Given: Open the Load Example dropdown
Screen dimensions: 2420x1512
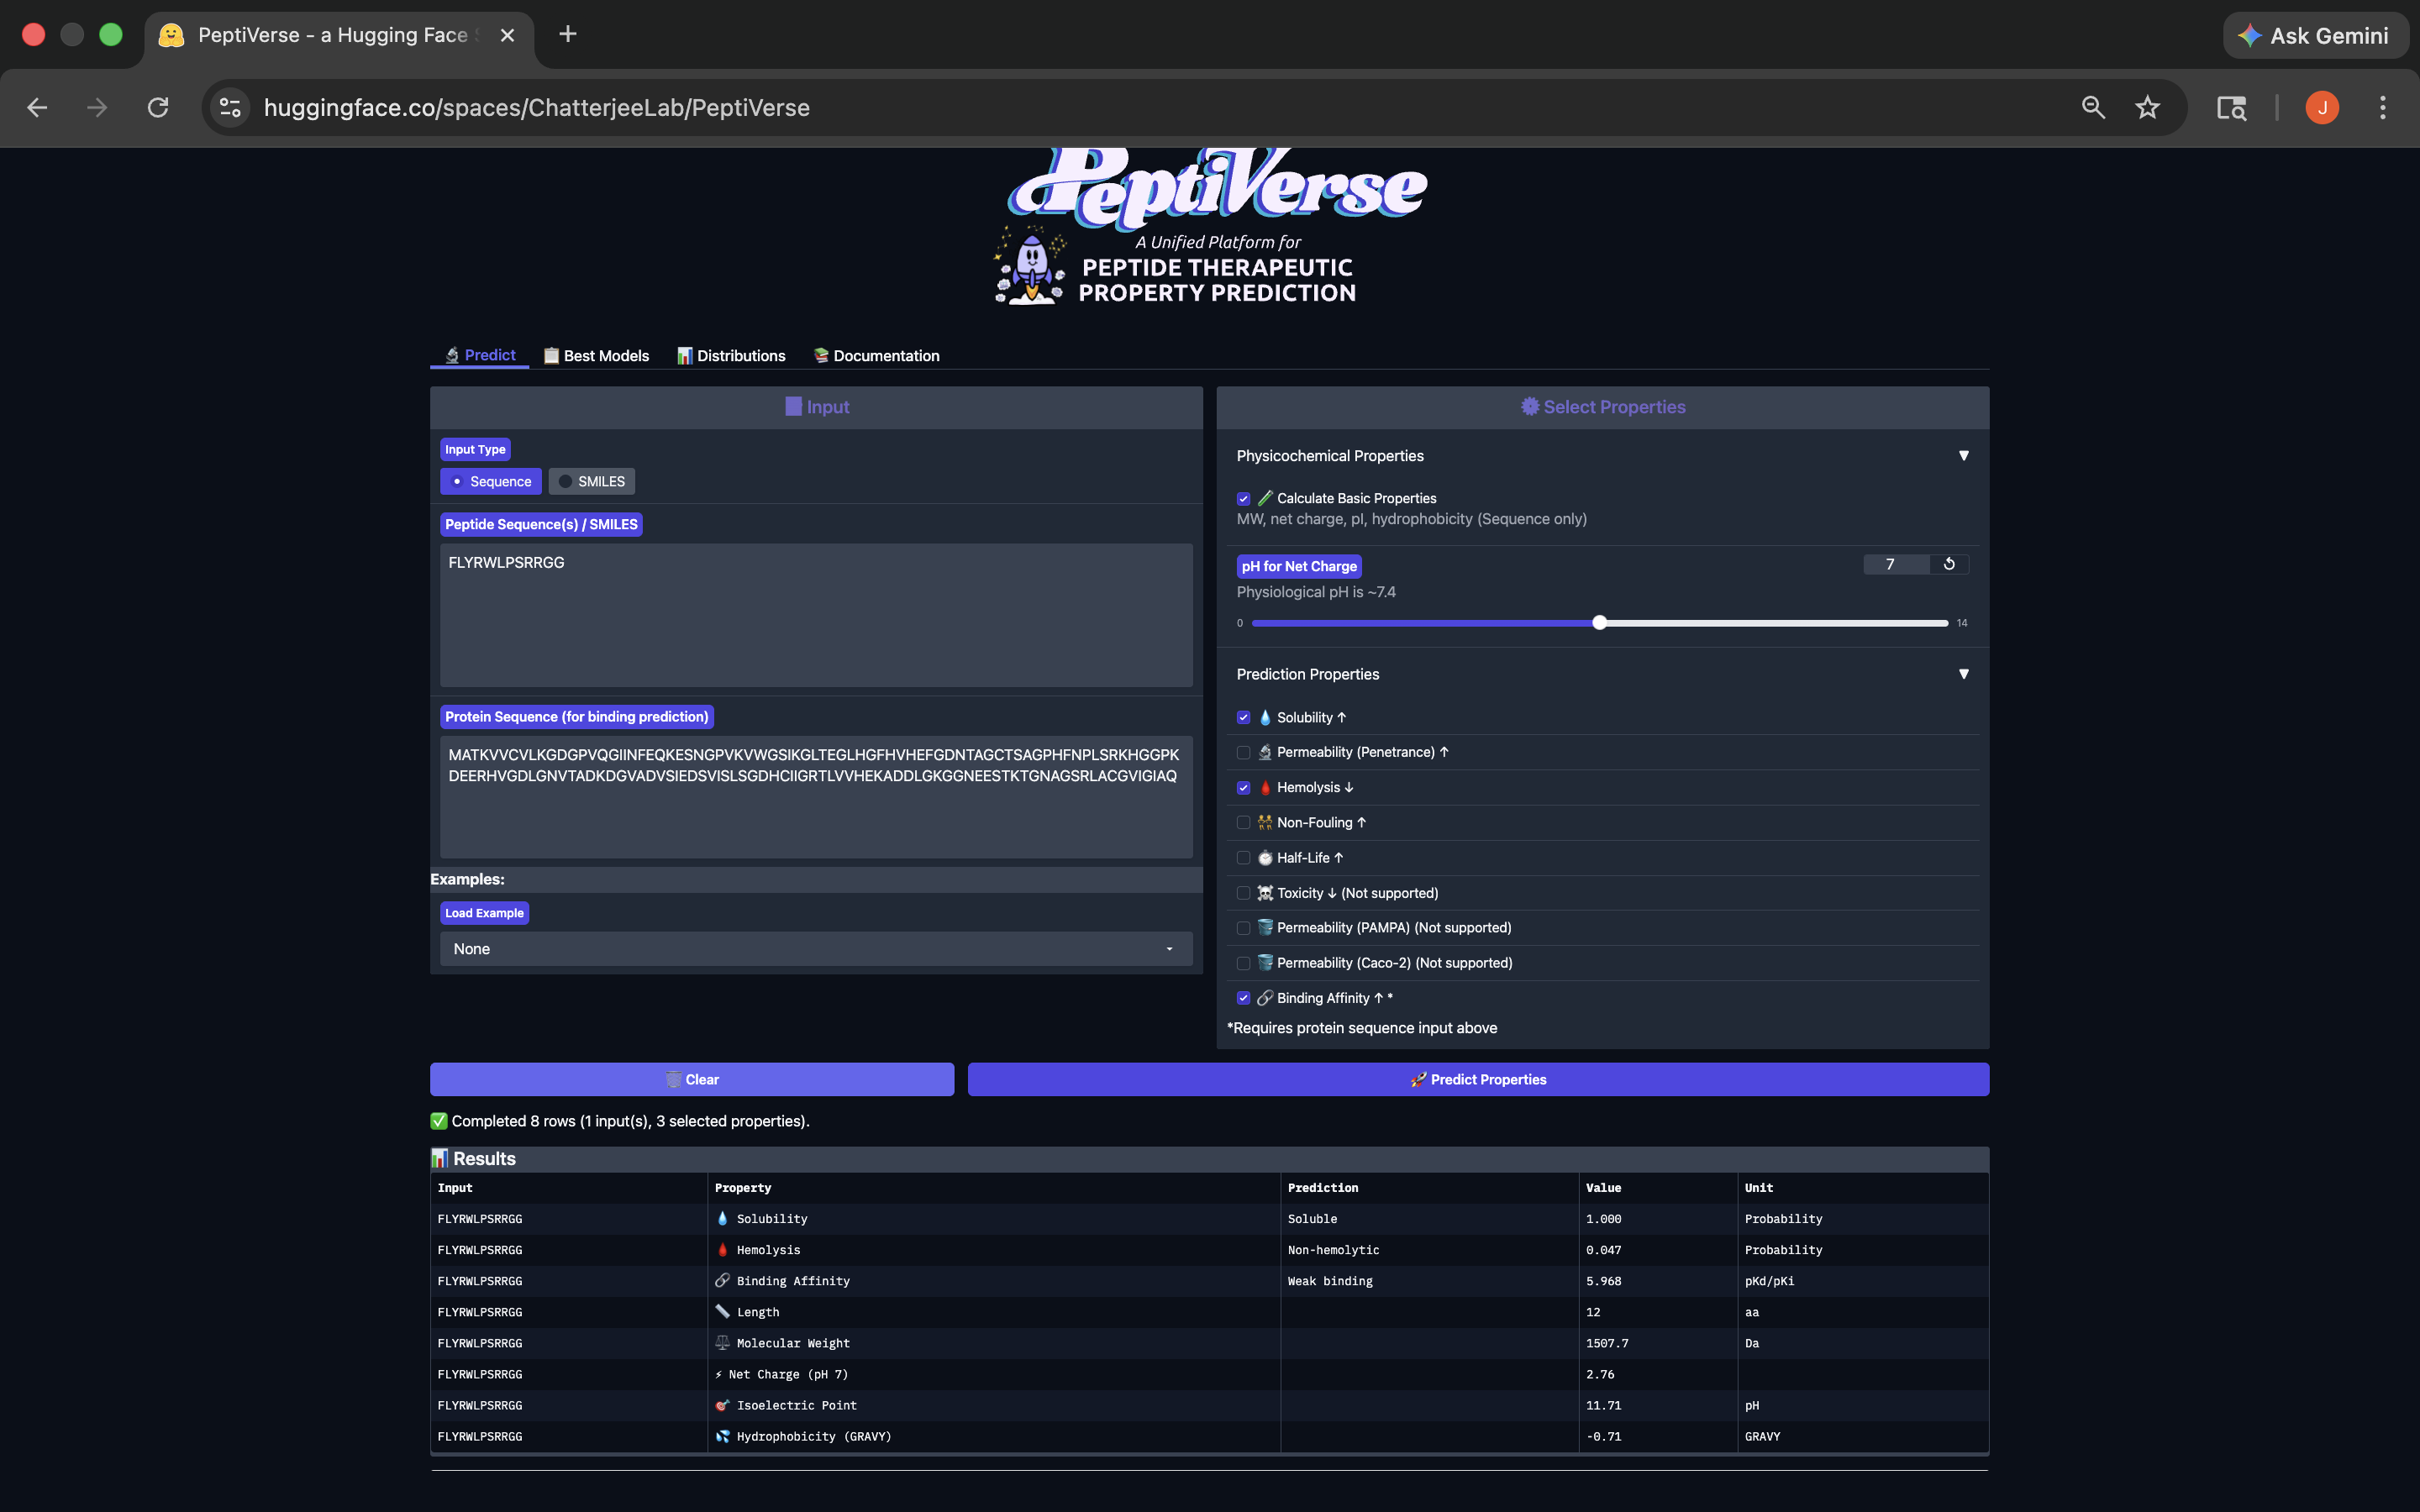Looking at the screenshot, I should (816, 949).
